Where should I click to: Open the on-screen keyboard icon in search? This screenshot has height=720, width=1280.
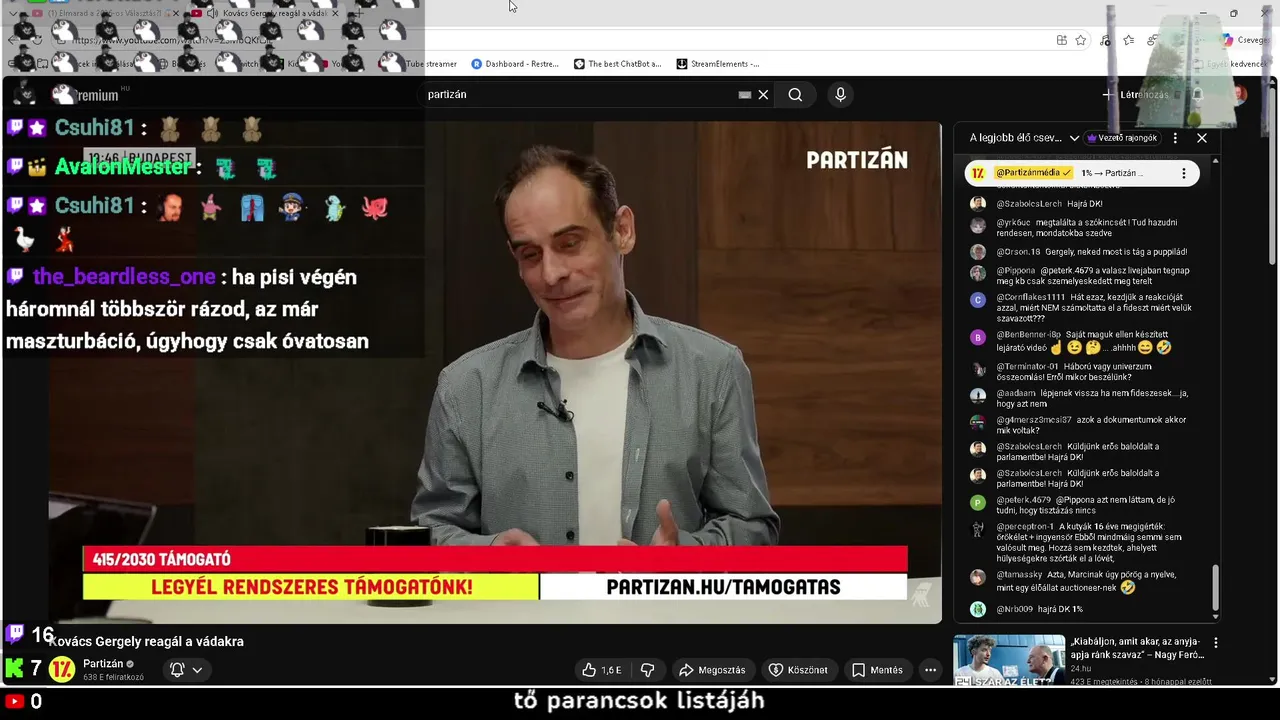coord(744,95)
